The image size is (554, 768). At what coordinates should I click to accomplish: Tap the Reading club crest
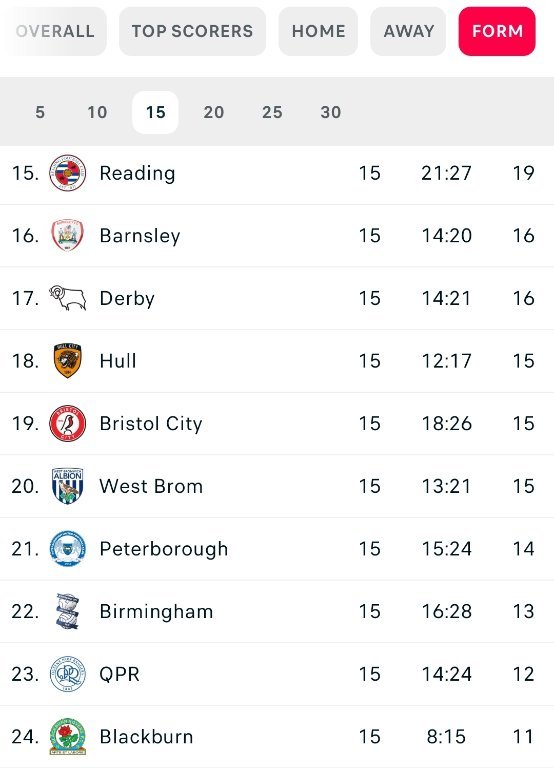click(68, 173)
